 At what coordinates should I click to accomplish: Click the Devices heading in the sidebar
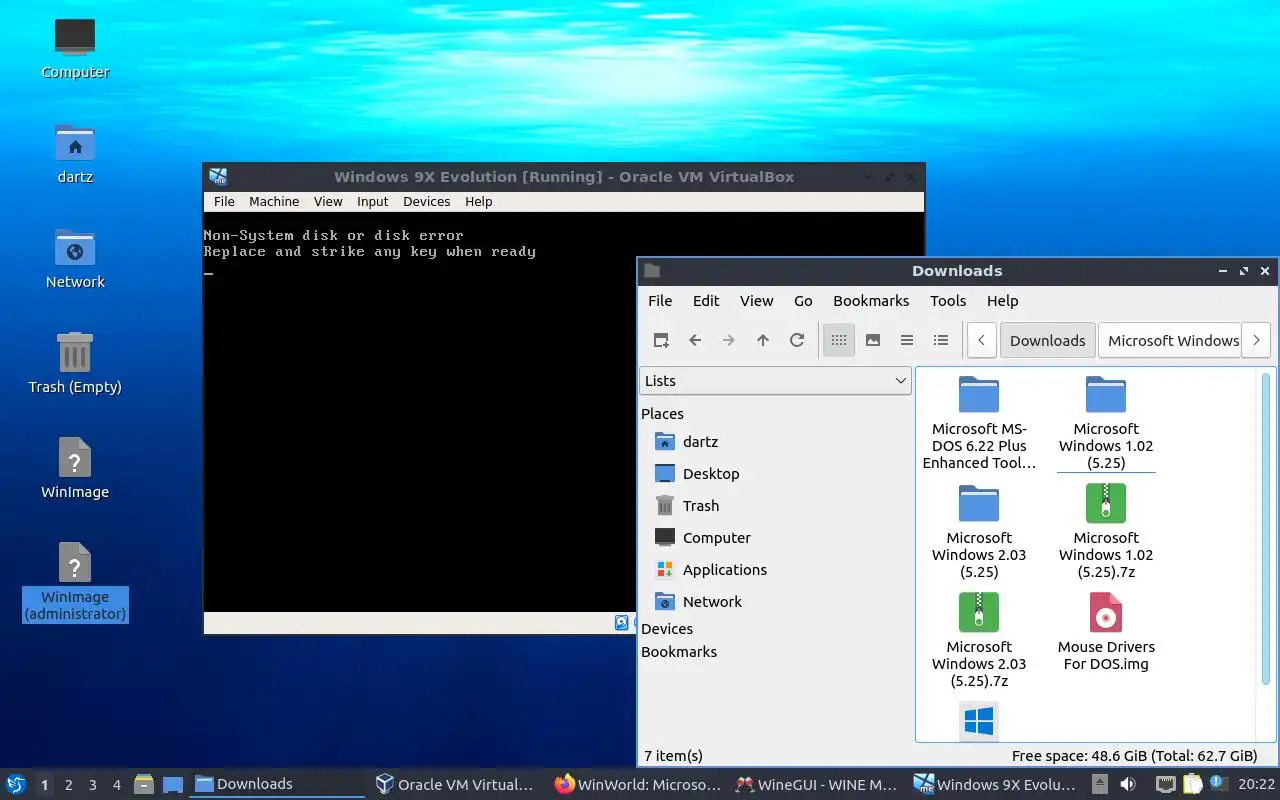(667, 629)
